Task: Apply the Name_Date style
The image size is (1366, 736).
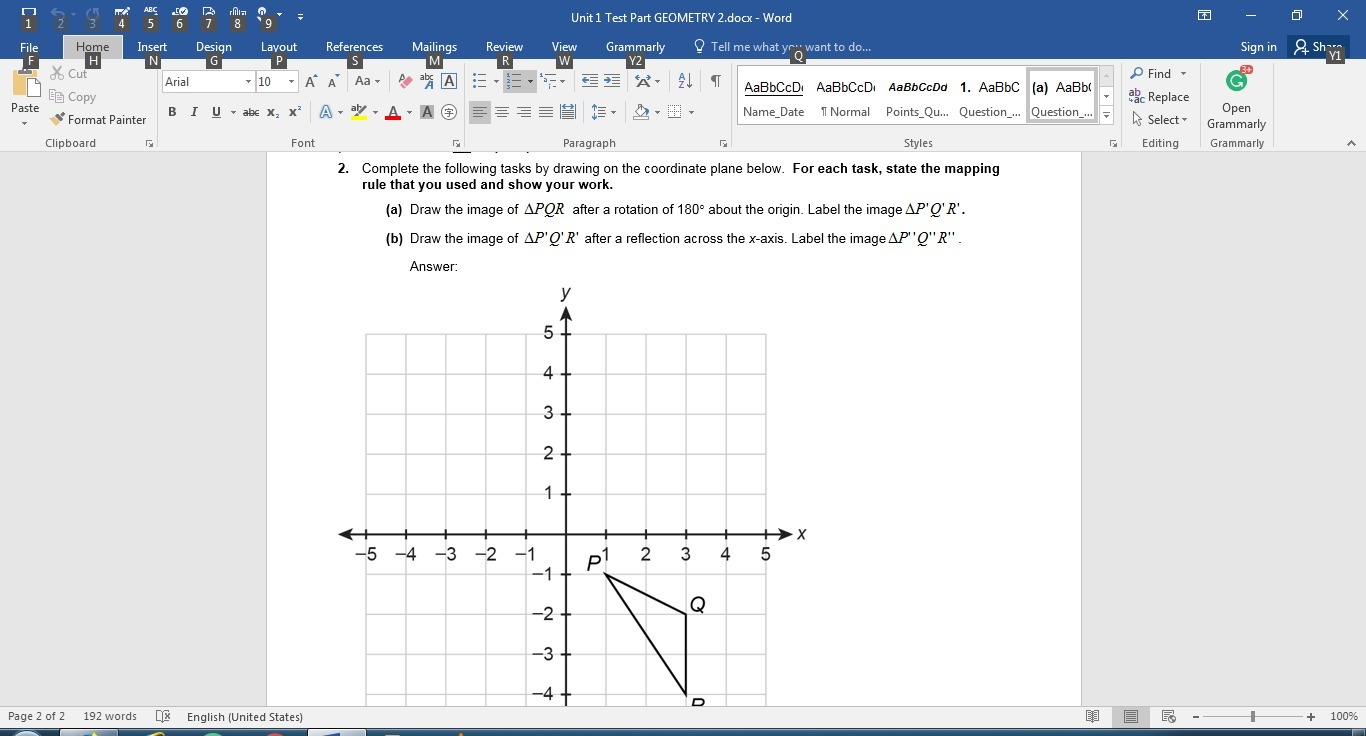Action: click(x=774, y=97)
